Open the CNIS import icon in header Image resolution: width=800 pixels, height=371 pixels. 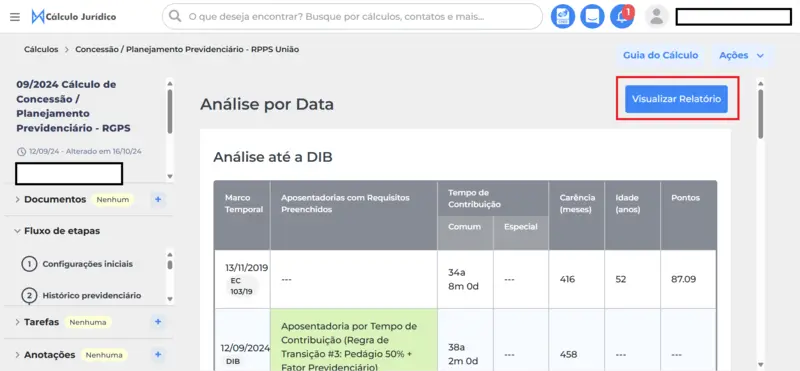563,17
